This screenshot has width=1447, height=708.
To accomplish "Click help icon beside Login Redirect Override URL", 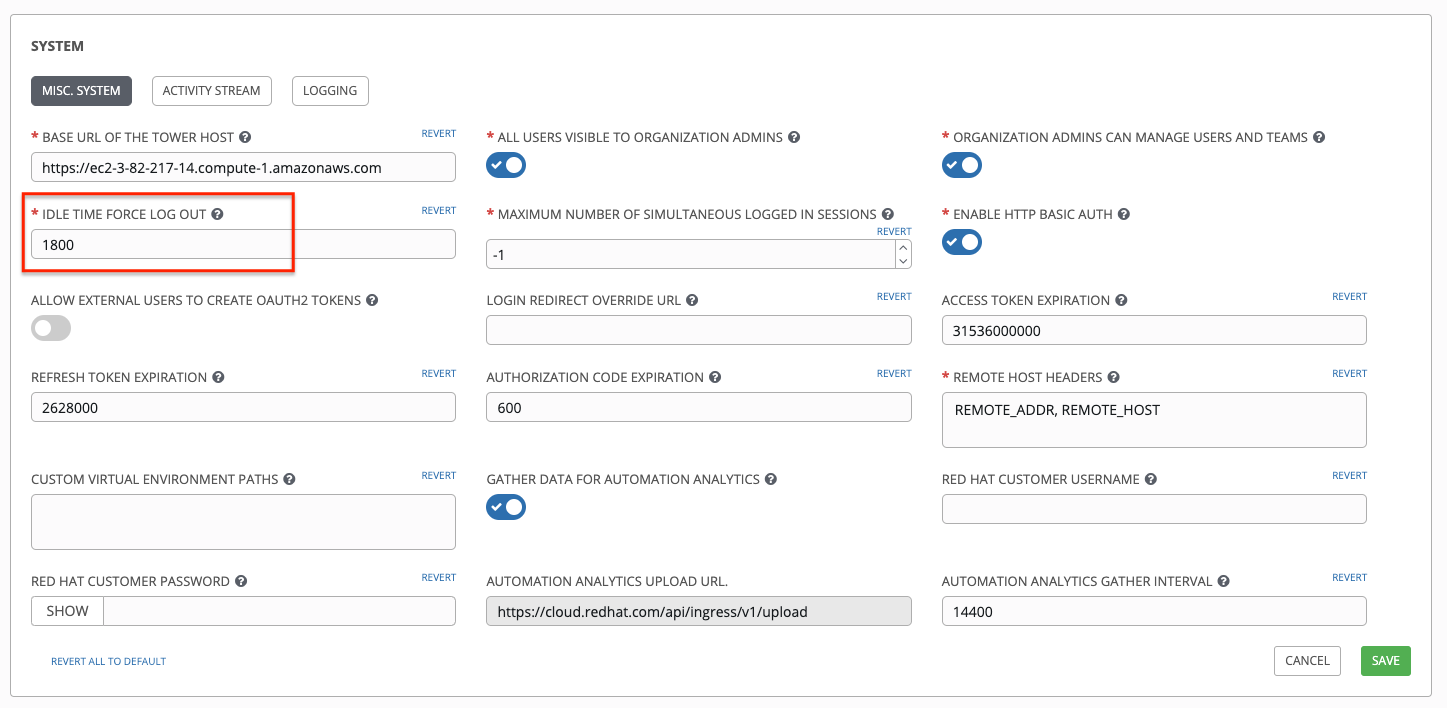I will click(692, 301).
